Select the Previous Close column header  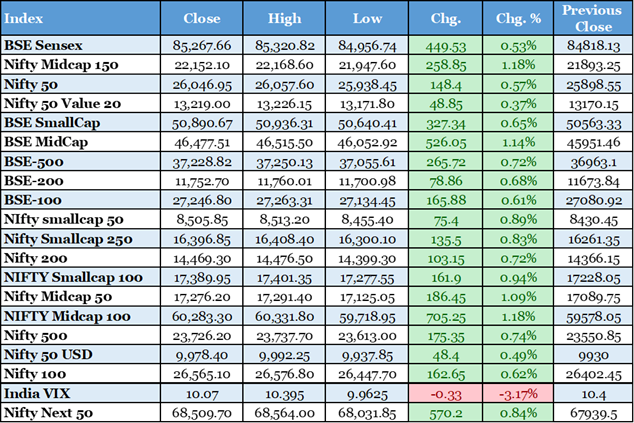[x=591, y=17]
